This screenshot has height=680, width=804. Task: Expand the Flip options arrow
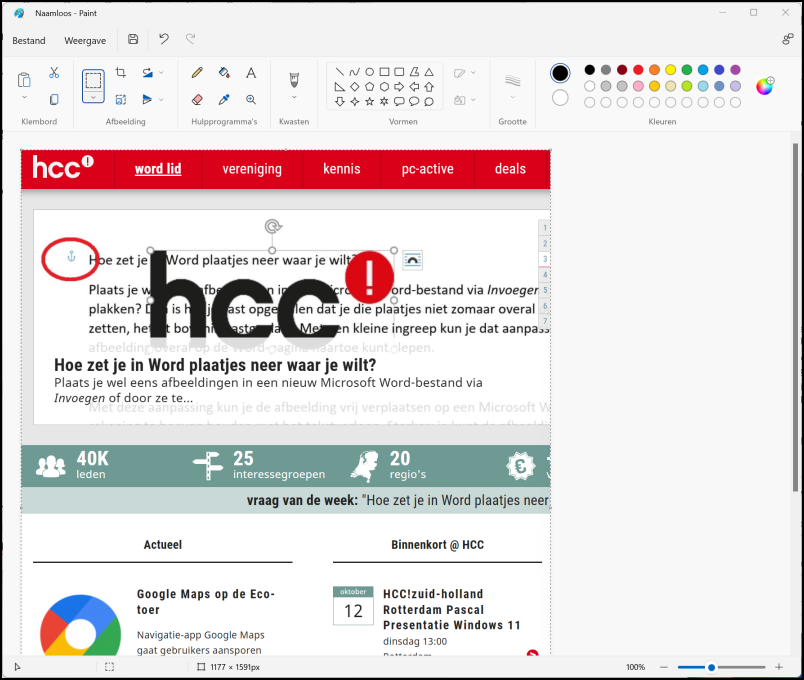pyautogui.click(x=161, y=99)
